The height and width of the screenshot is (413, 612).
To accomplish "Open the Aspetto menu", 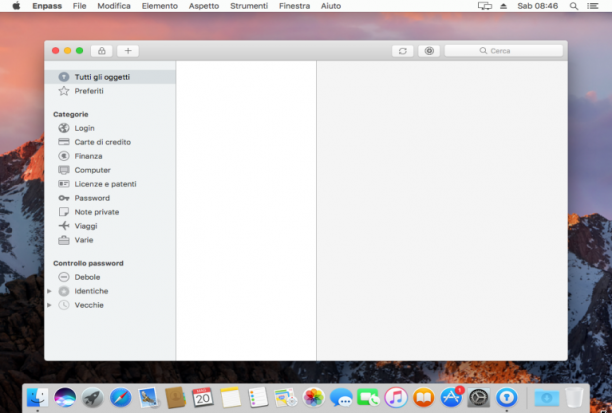I will pos(204,6).
